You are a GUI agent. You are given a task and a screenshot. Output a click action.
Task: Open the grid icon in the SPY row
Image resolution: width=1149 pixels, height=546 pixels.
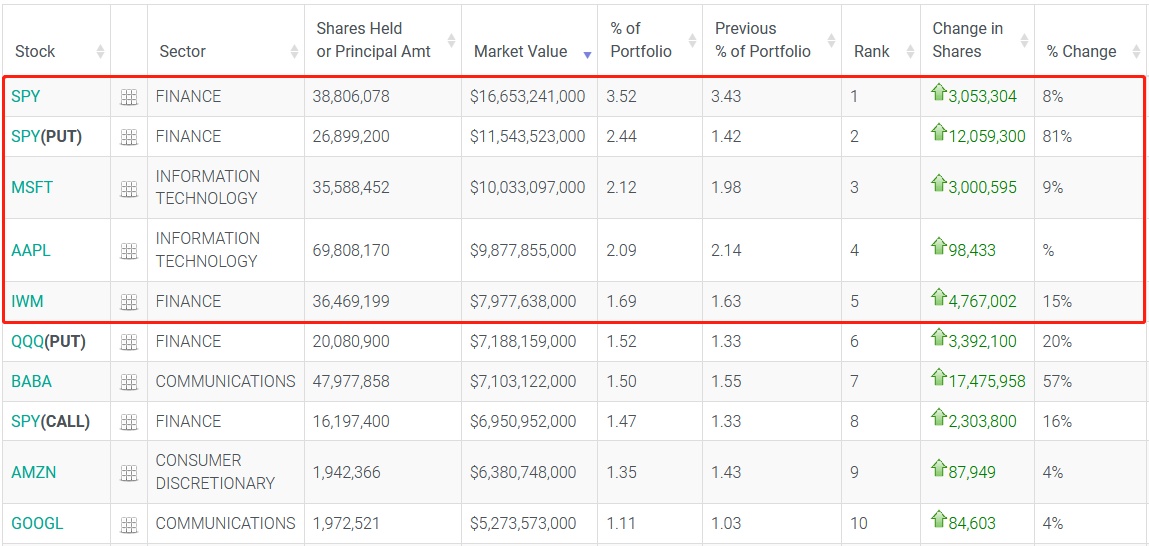[x=129, y=97]
